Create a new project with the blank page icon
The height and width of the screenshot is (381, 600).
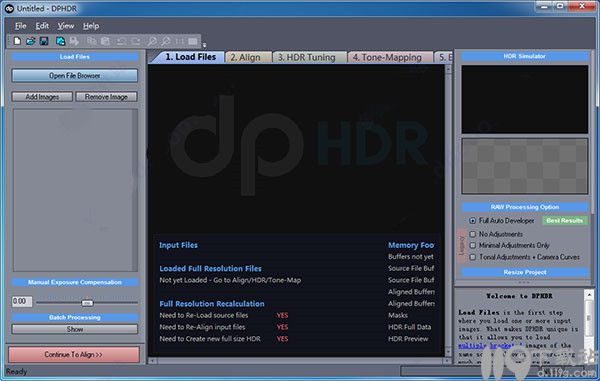[17, 41]
